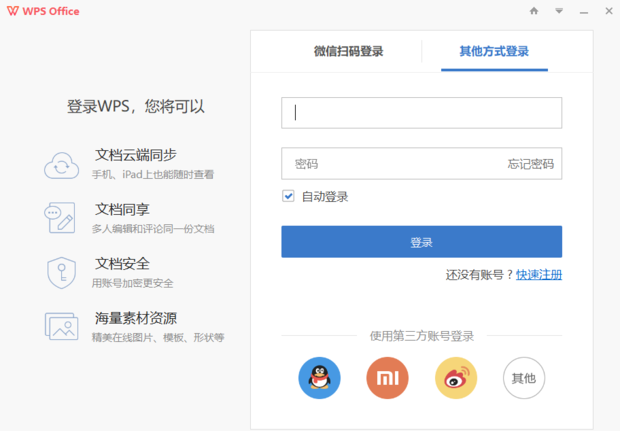Click the 自动登录 label text

[325, 197]
